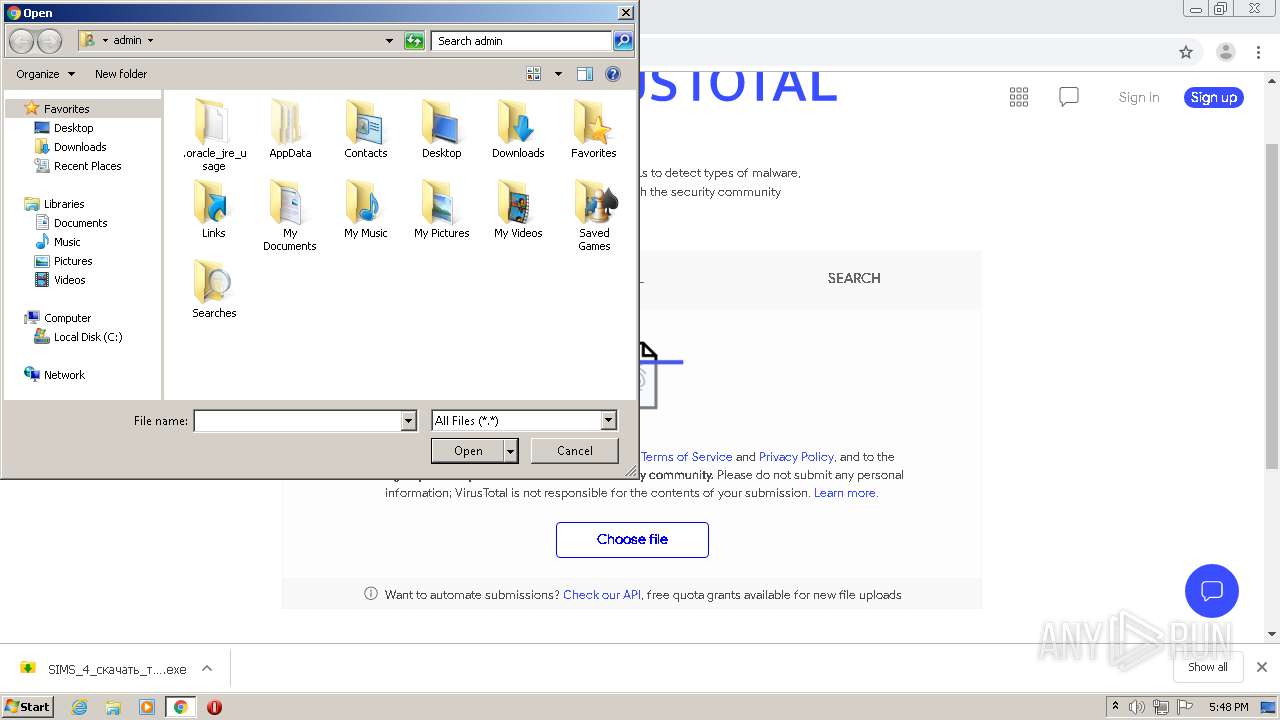Select Local Disk (C:) in navigation pane

88,337
